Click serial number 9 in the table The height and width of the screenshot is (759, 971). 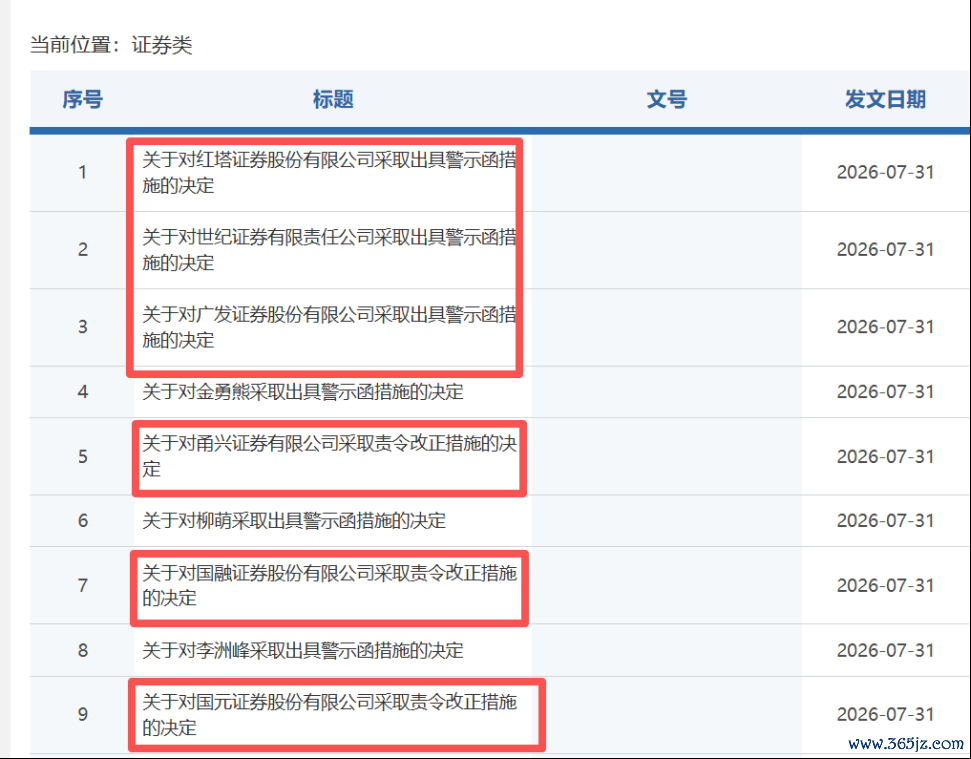pyautogui.click(x=82, y=714)
